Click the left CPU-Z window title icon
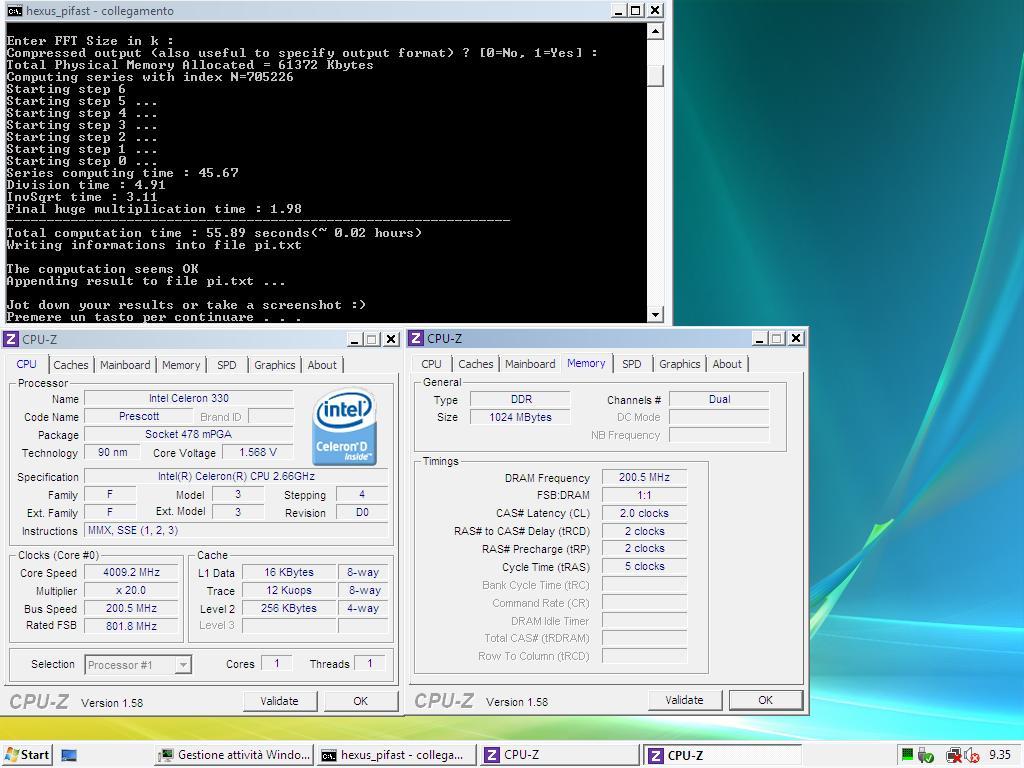 (x=10, y=339)
